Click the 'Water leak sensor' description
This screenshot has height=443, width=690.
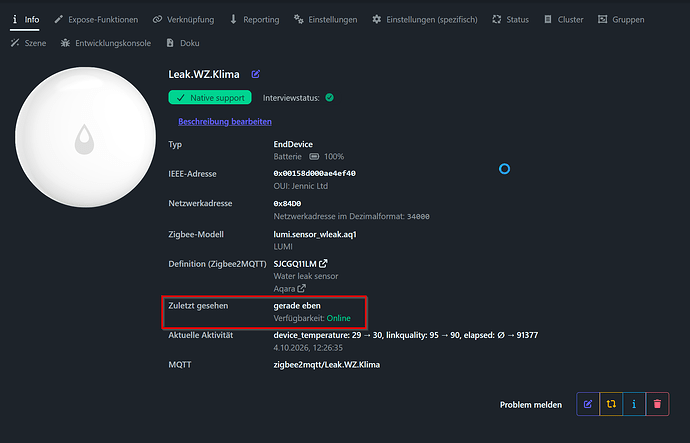(306, 276)
